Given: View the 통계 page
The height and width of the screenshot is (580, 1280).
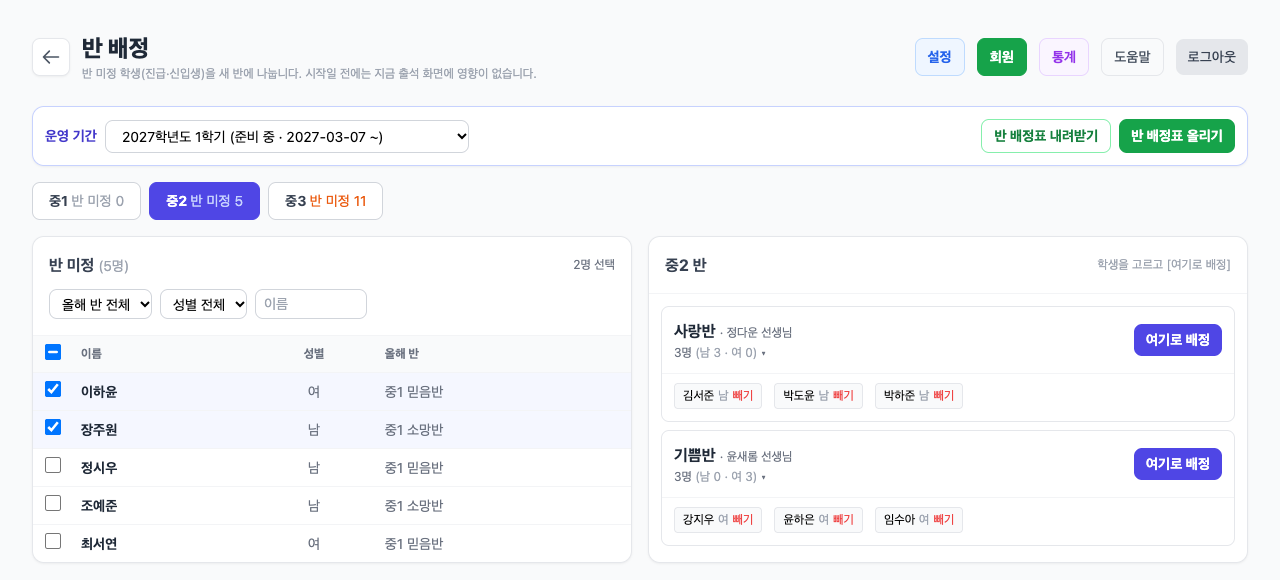Looking at the screenshot, I should 1064,57.
